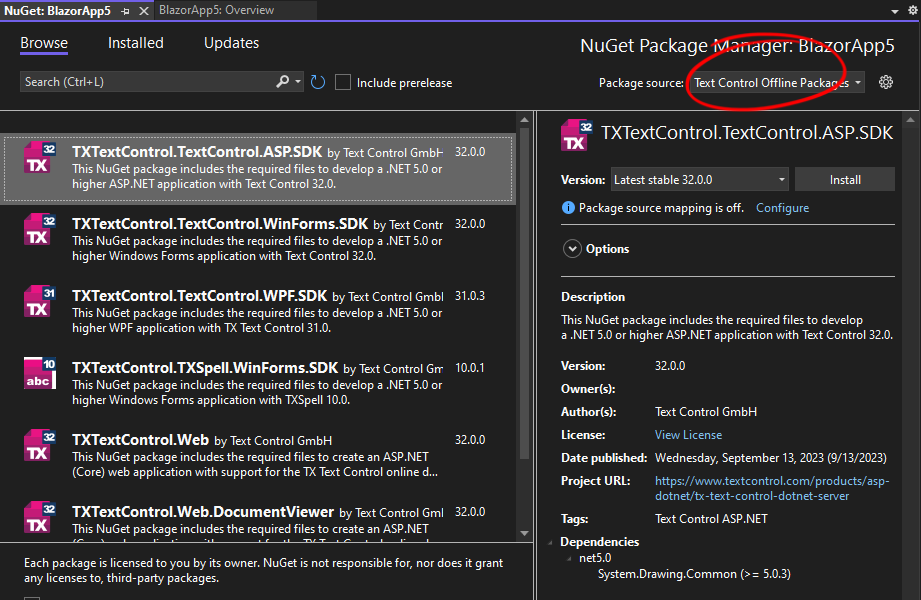Open search options dropdown arrow
Screen dimensions: 921x600
(x=298, y=82)
